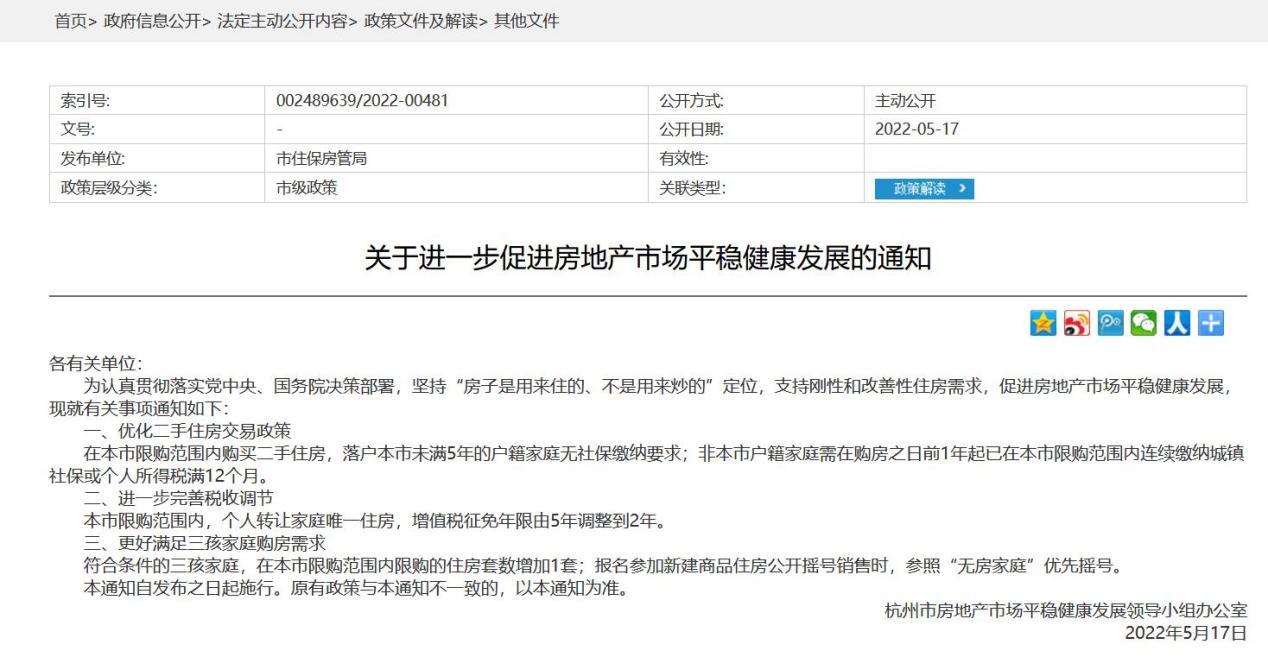Share via the Tencent Weibo icon
The height and width of the screenshot is (657, 1268).
pos(1110,323)
